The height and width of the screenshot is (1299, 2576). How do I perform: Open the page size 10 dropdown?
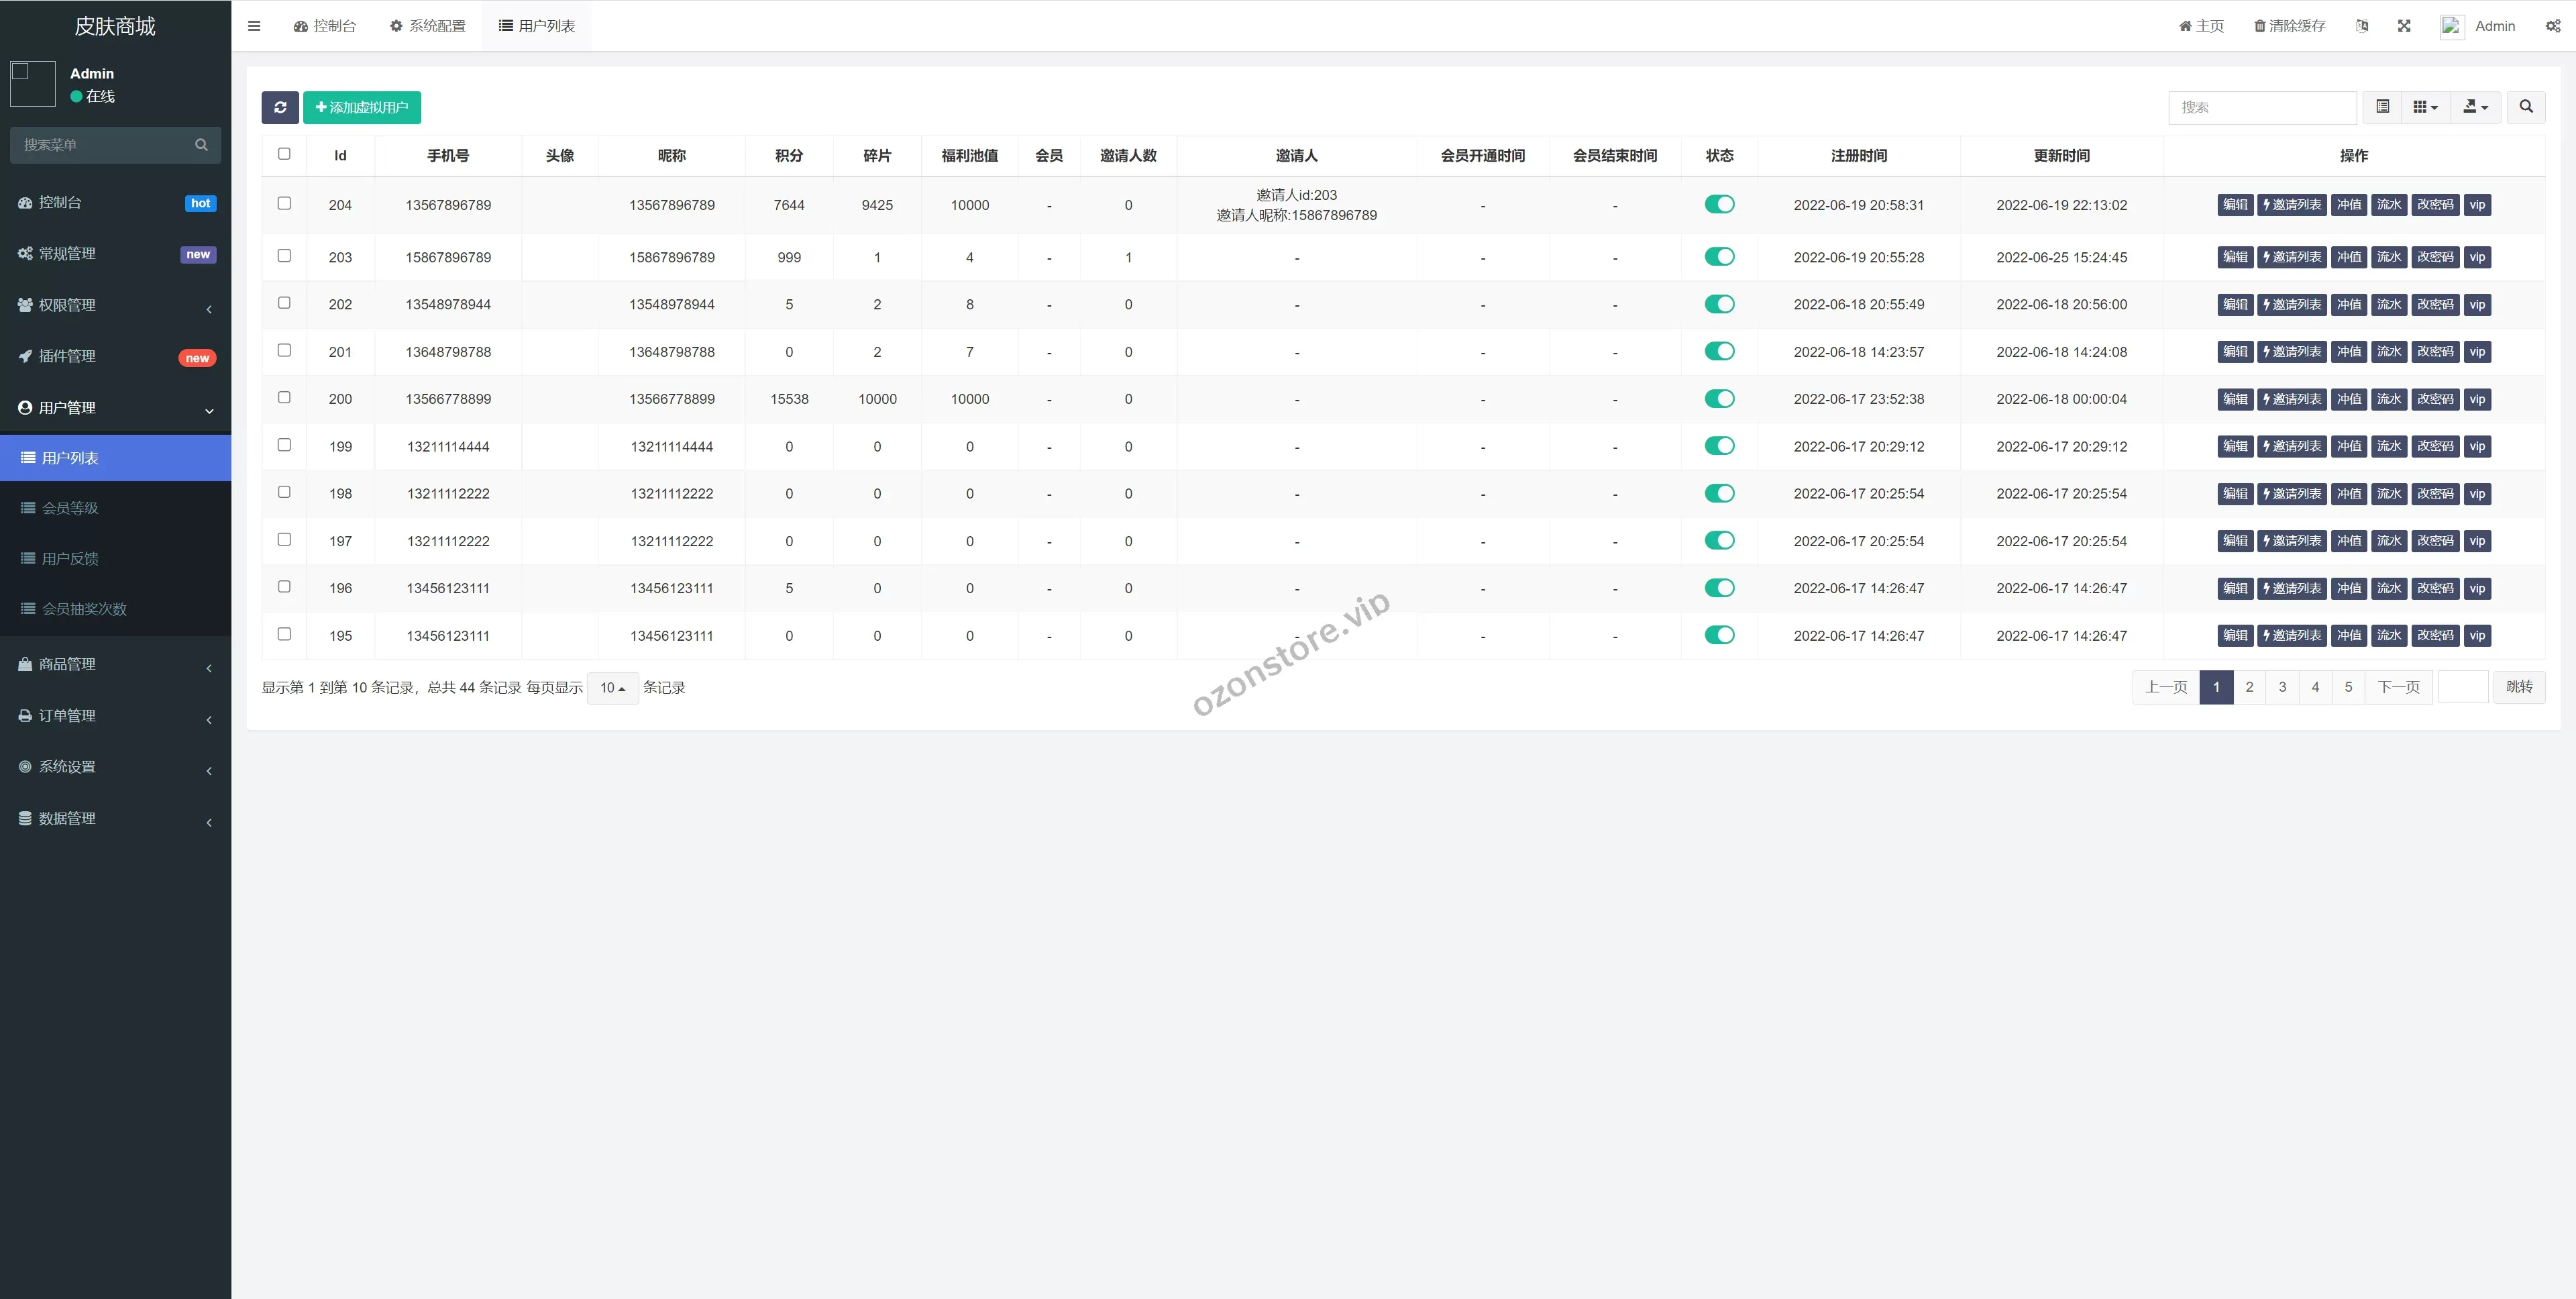click(x=612, y=688)
